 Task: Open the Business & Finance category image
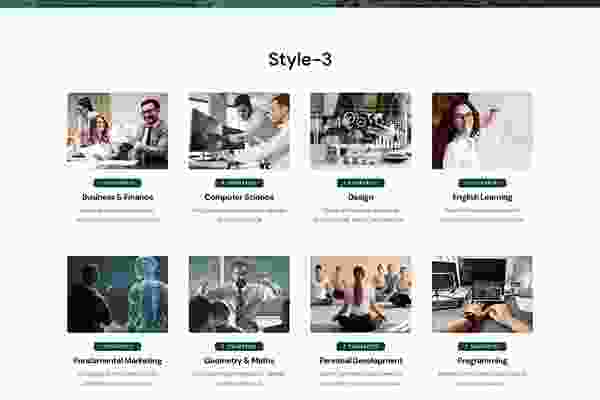[x=117, y=131]
